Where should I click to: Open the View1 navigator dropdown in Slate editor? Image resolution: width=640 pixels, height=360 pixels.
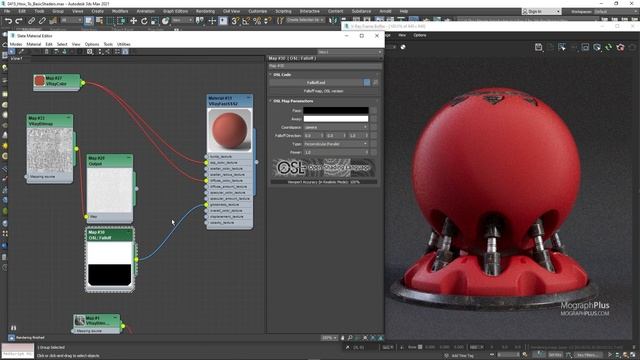350,52
